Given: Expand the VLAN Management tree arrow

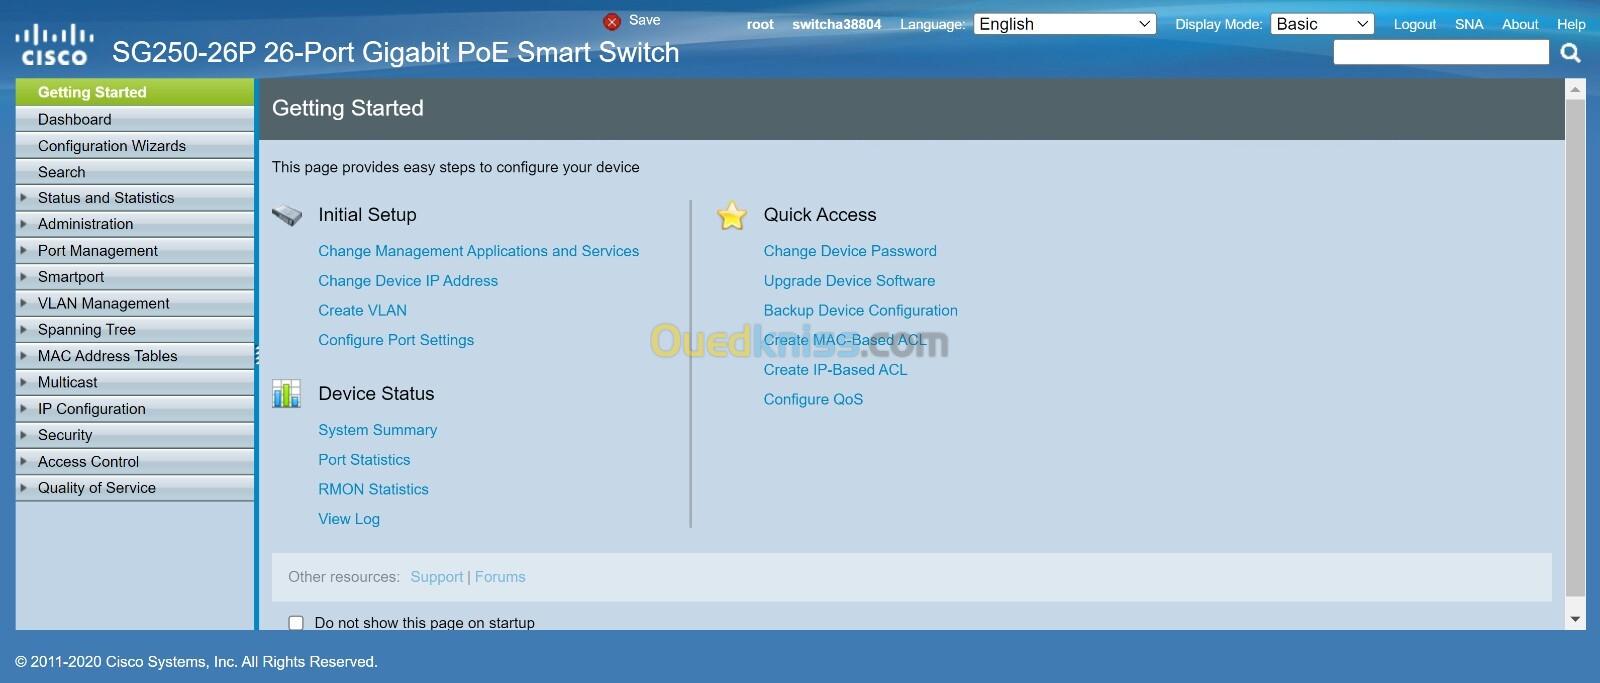Looking at the screenshot, I should (24, 303).
